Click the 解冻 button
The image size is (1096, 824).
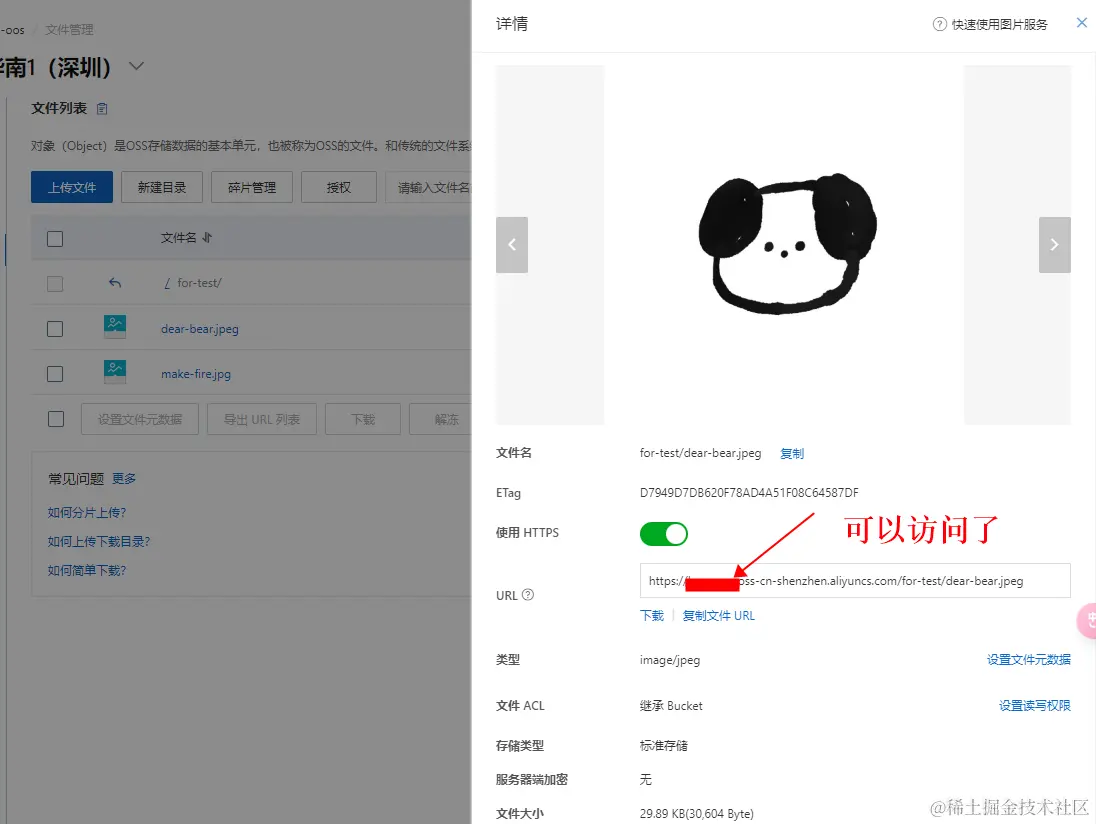(x=442, y=419)
